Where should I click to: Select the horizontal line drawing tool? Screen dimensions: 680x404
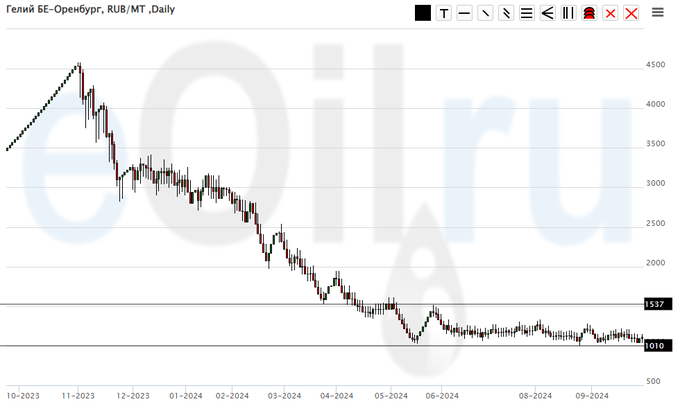464,13
